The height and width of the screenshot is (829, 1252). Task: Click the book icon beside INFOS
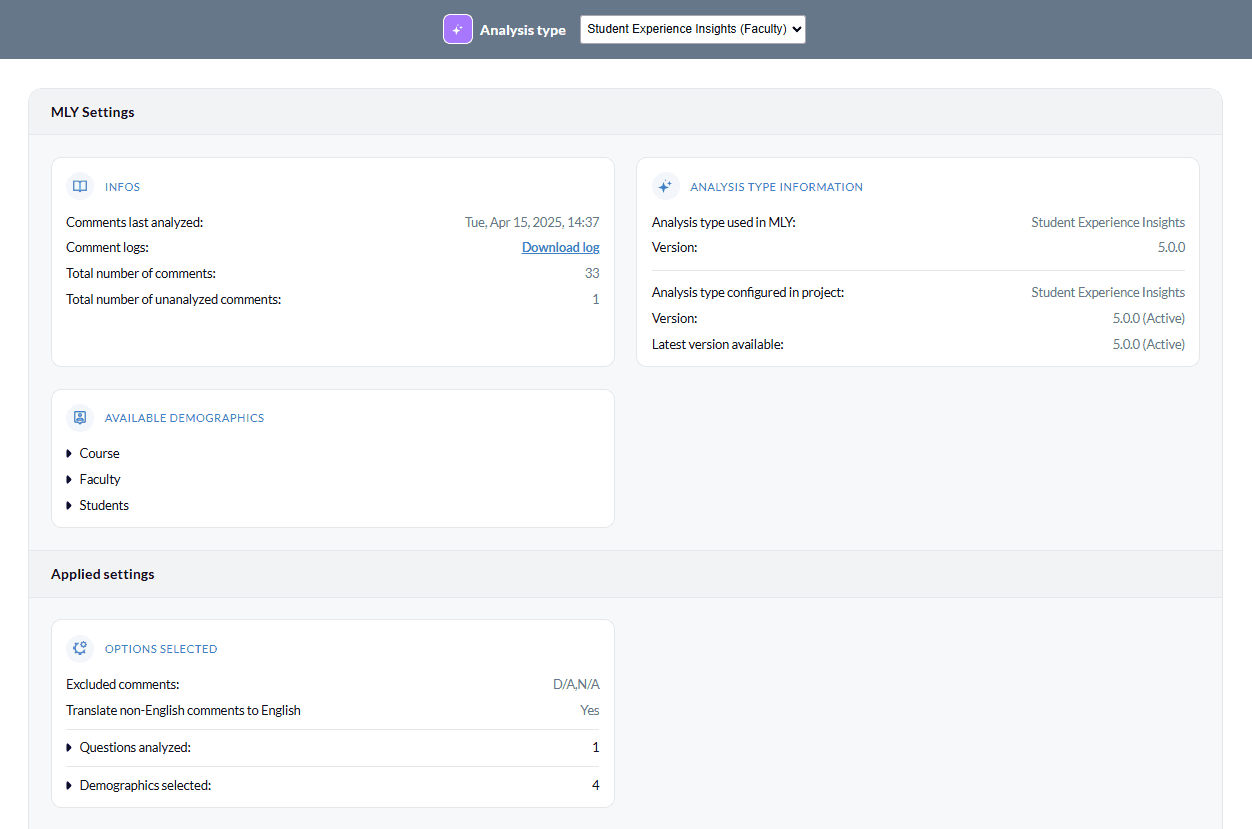click(x=80, y=186)
